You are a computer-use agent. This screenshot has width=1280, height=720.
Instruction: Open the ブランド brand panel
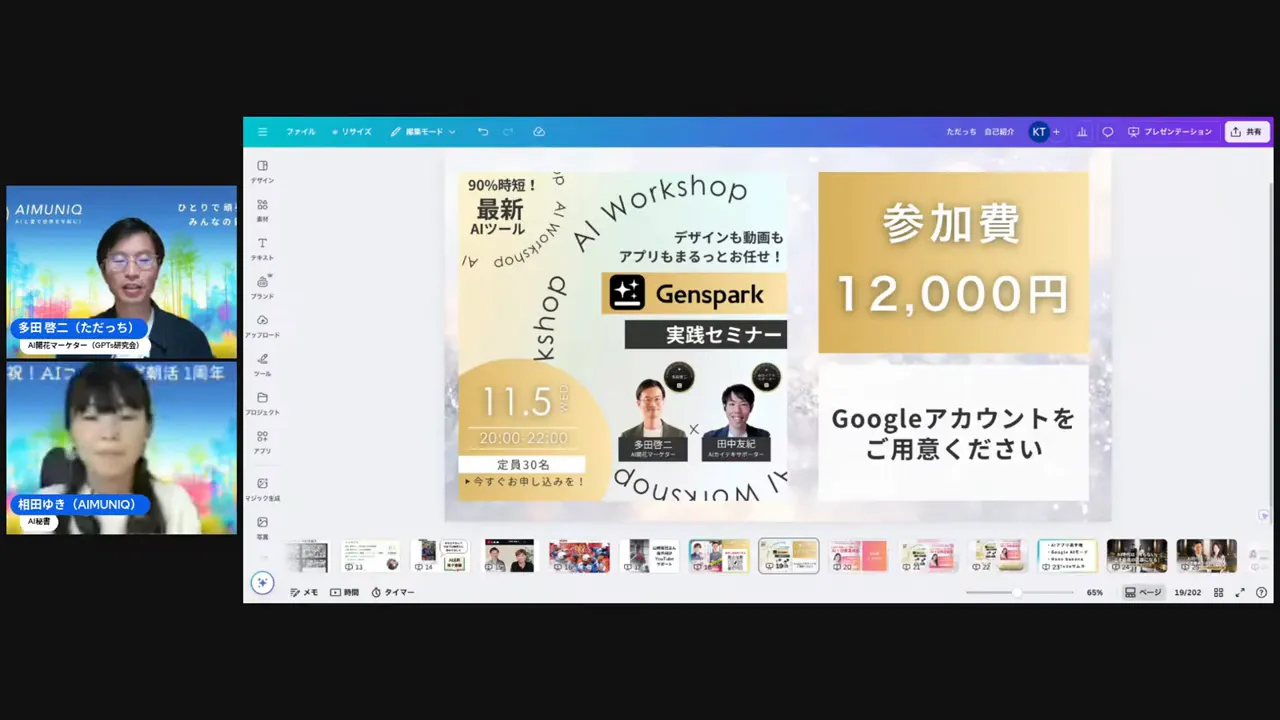(262, 287)
